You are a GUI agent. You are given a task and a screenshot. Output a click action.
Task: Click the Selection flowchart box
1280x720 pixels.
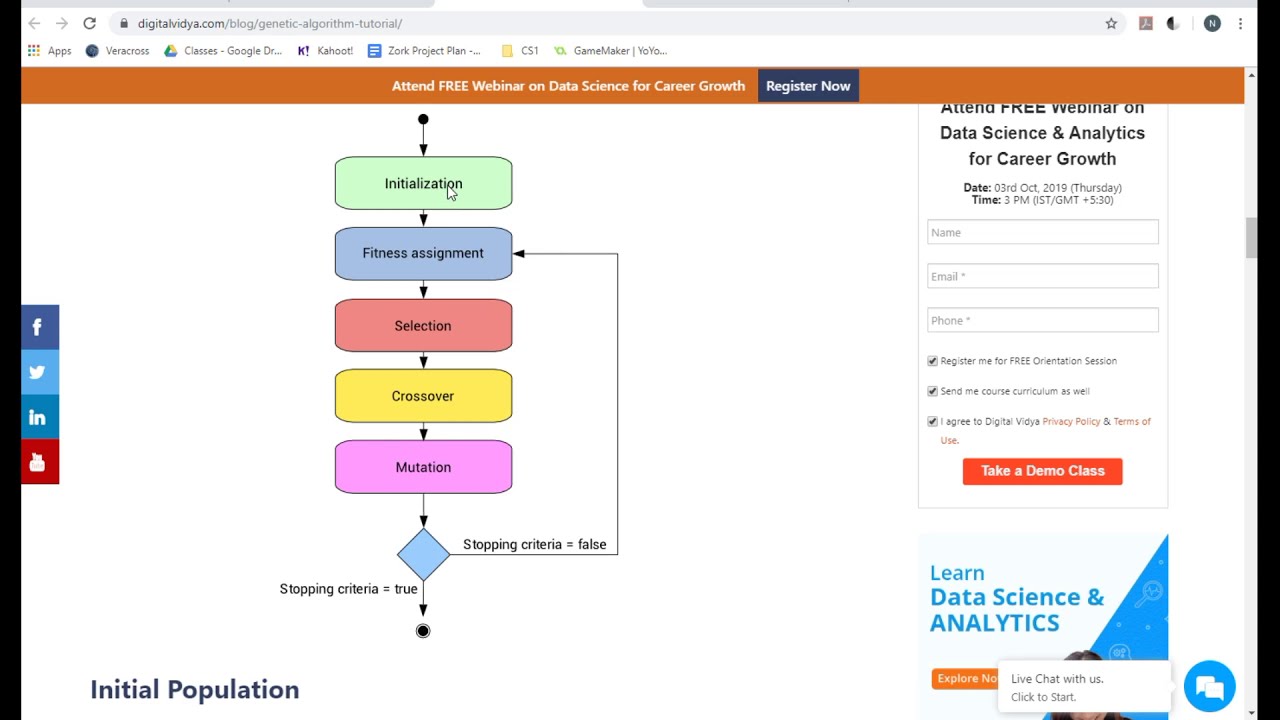[x=423, y=326]
